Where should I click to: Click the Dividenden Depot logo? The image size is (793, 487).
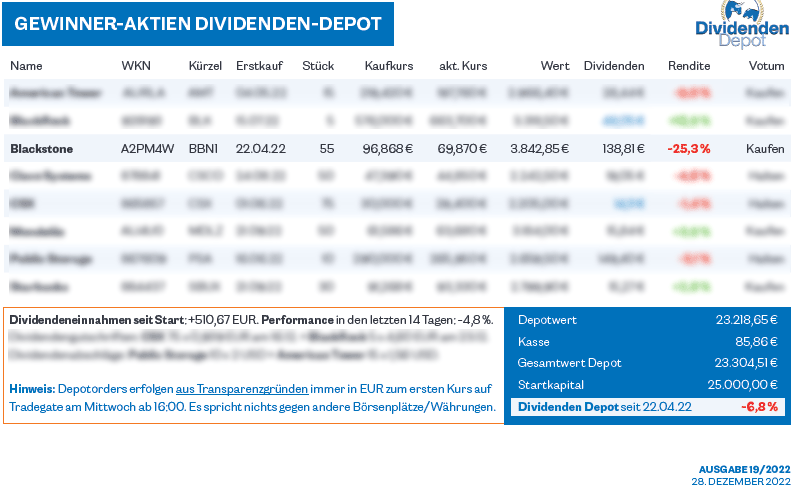click(742, 24)
